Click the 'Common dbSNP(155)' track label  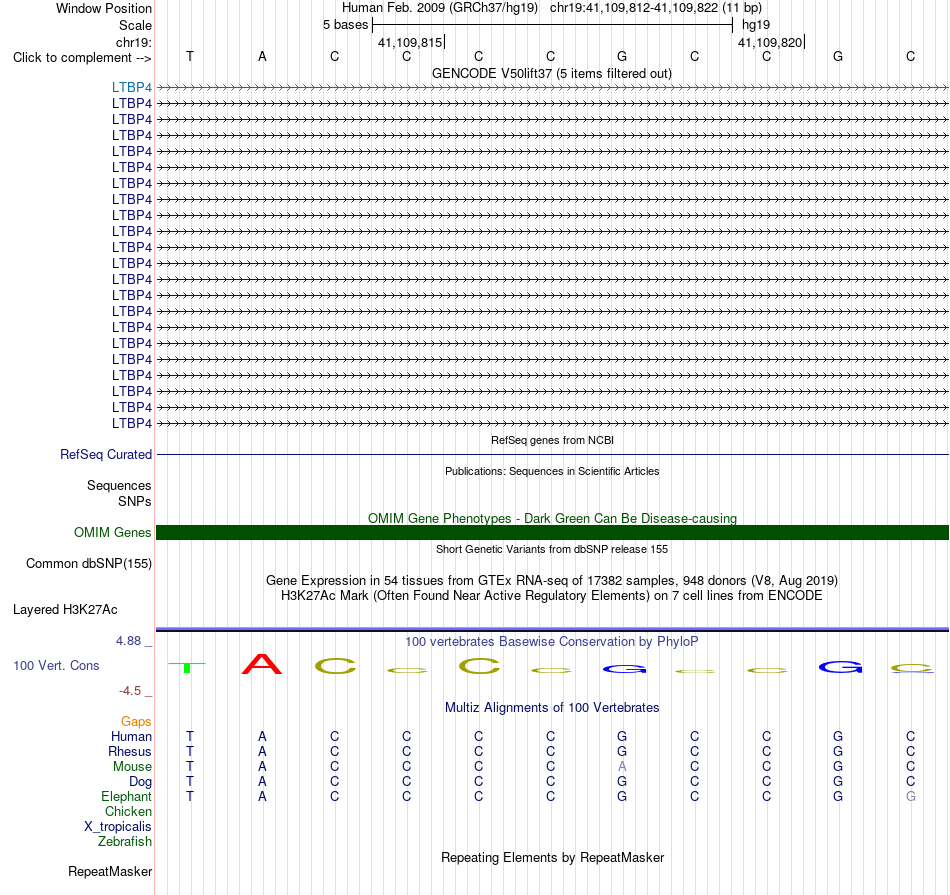(89, 564)
